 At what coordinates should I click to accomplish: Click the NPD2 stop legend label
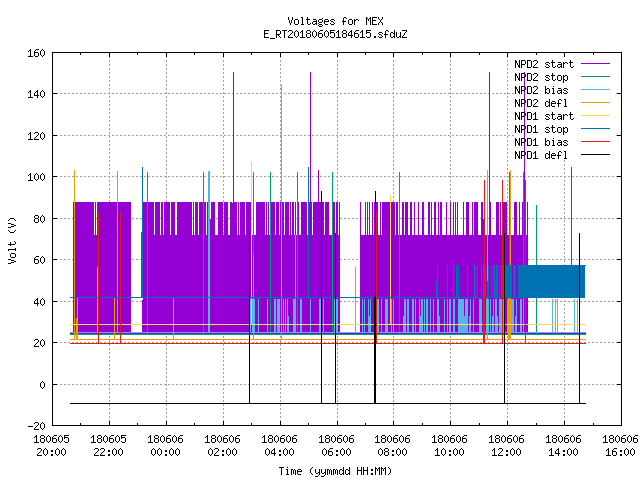541,77
